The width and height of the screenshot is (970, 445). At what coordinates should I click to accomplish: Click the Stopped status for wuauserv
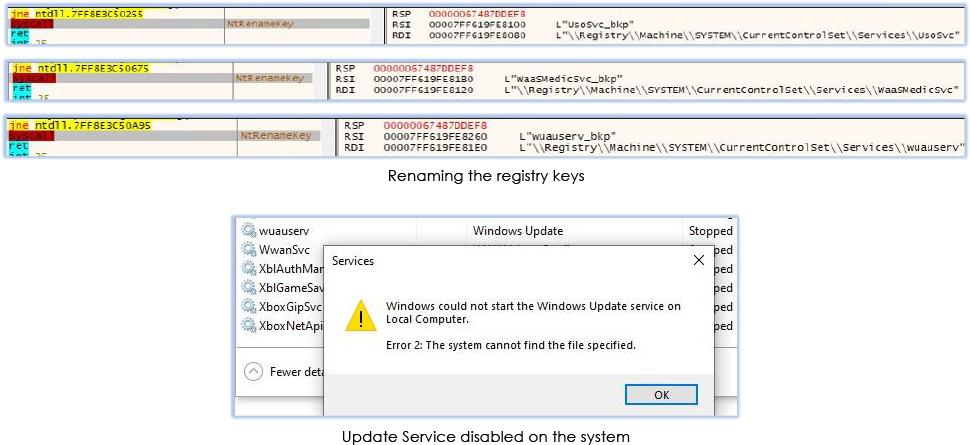click(711, 231)
